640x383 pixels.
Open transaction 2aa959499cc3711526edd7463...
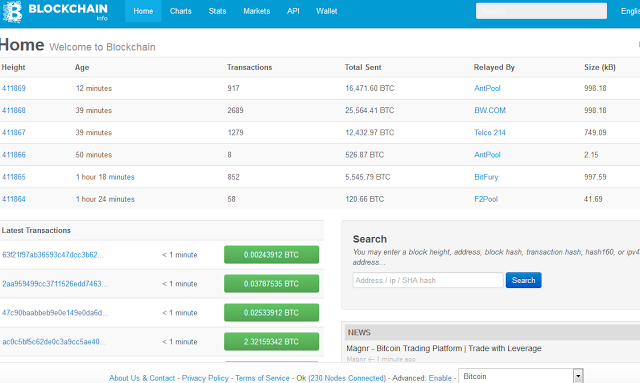tap(55, 284)
